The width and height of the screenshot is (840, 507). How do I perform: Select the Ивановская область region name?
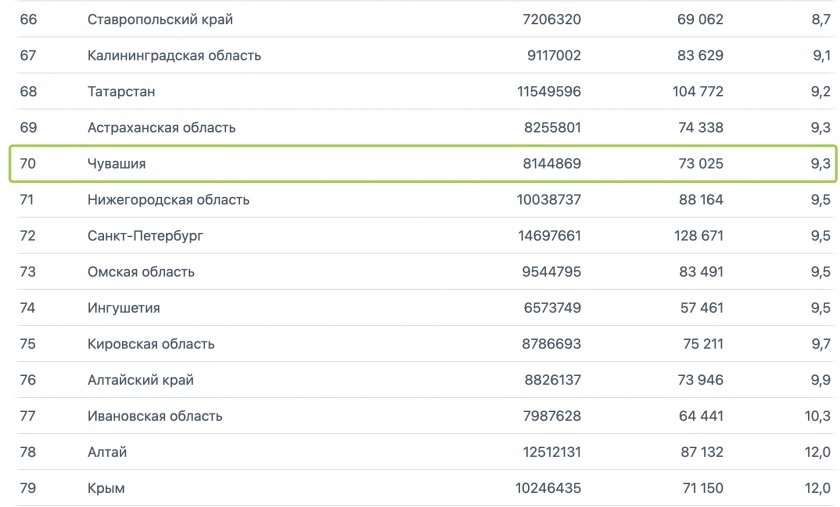155,416
